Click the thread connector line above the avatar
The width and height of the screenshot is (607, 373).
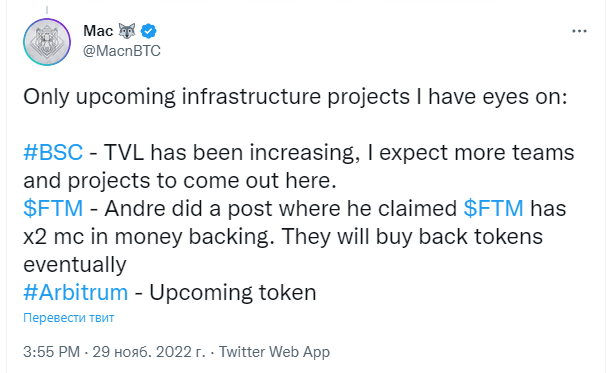point(47,10)
